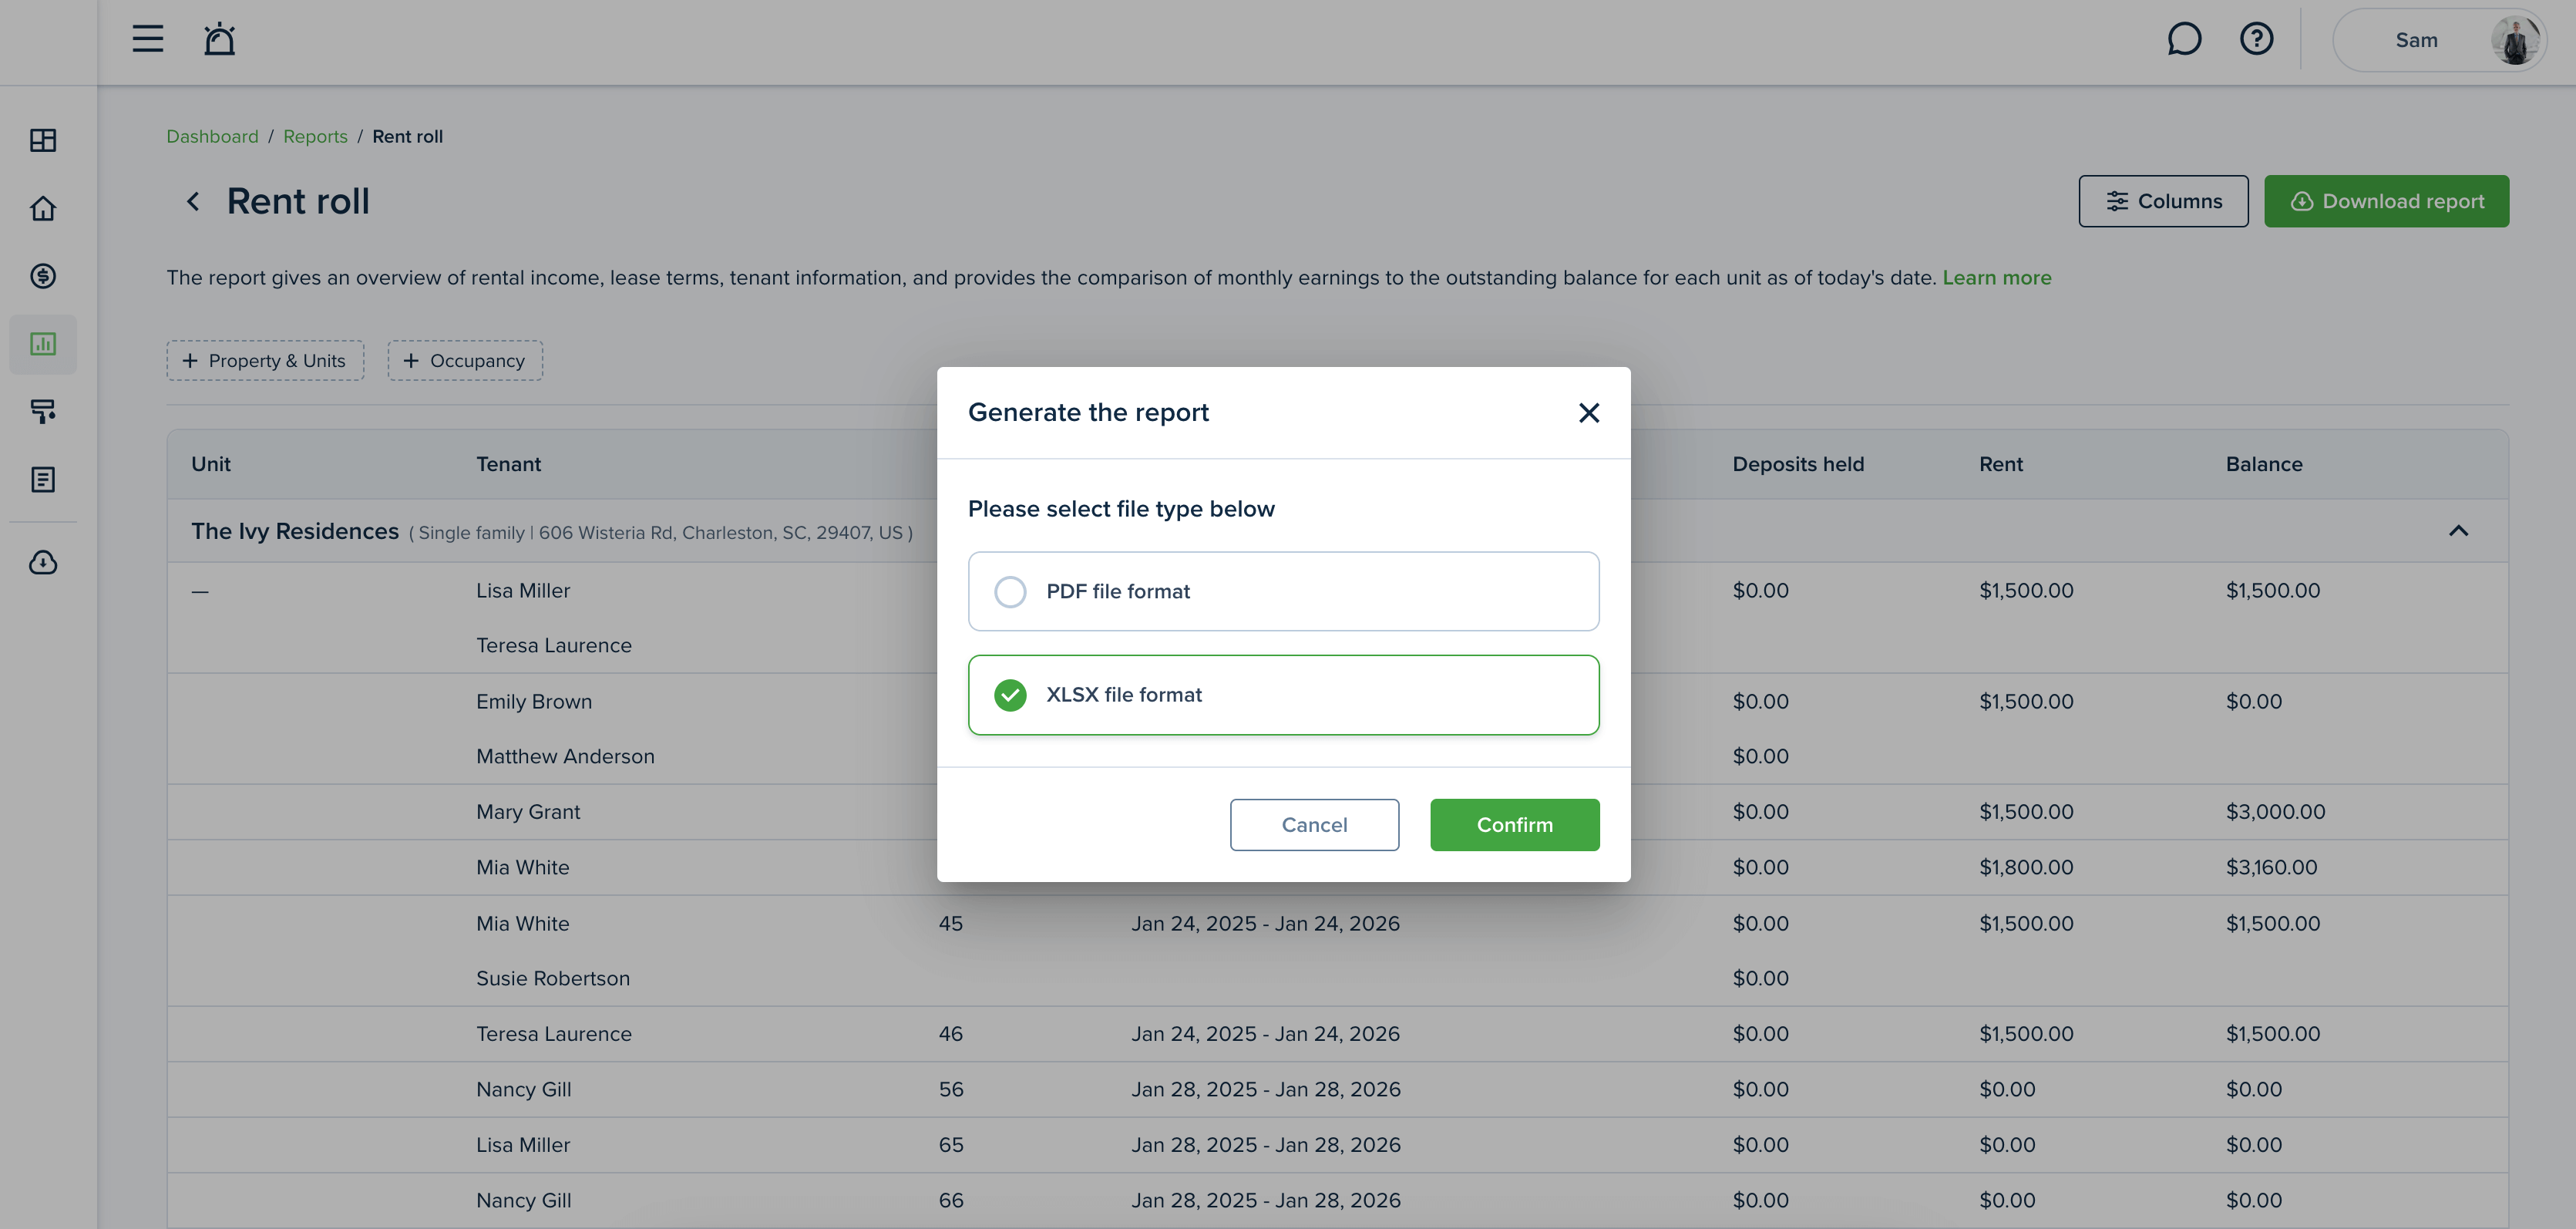
Task: Confirm the report generation
Action: [x=1514, y=825]
